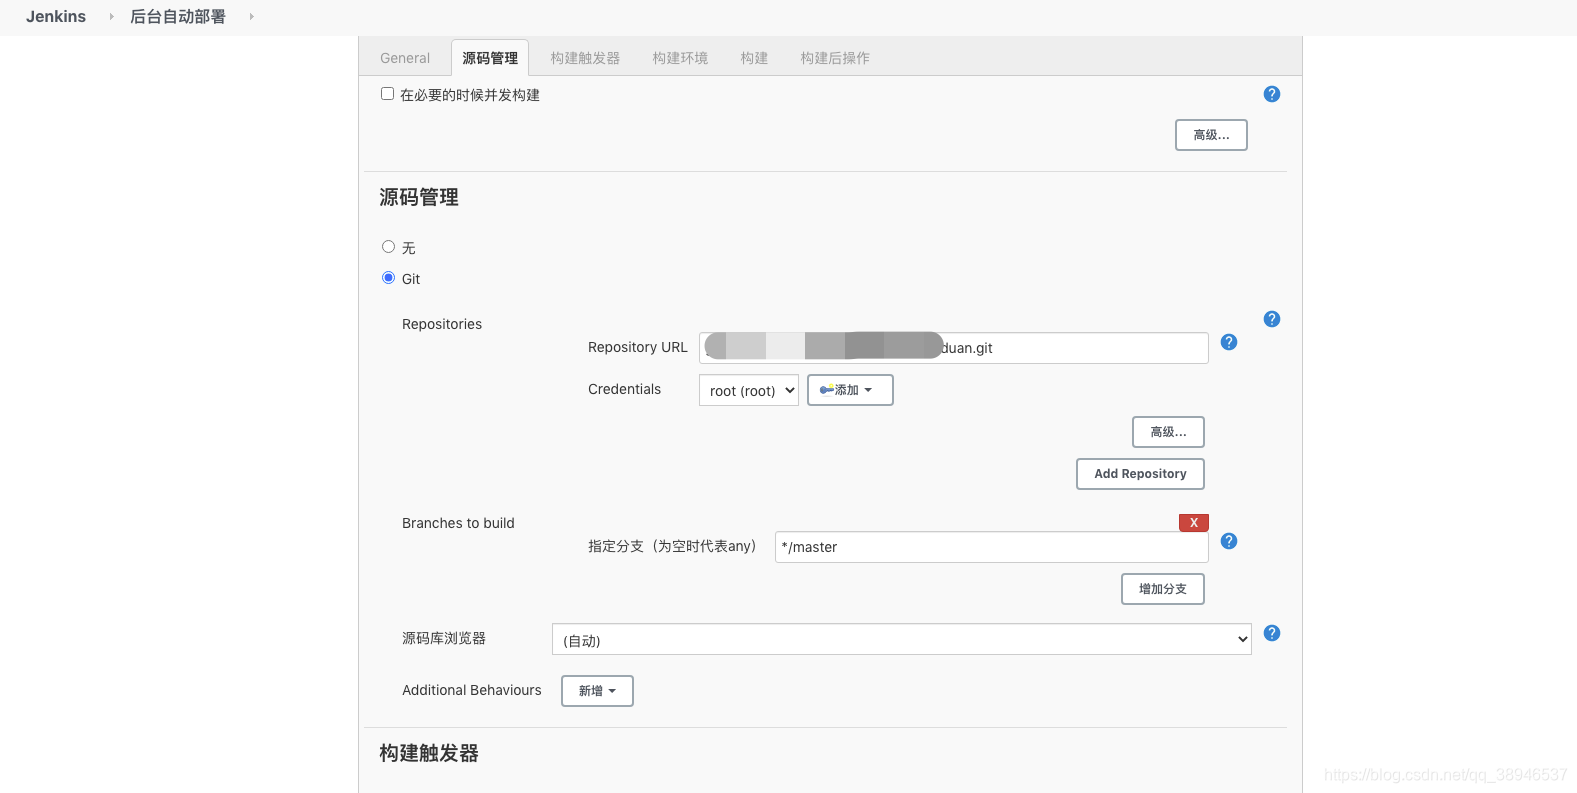The image size is (1577, 793).
Task: Switch to the 构建后操作 tab
Action: [835, 58]
